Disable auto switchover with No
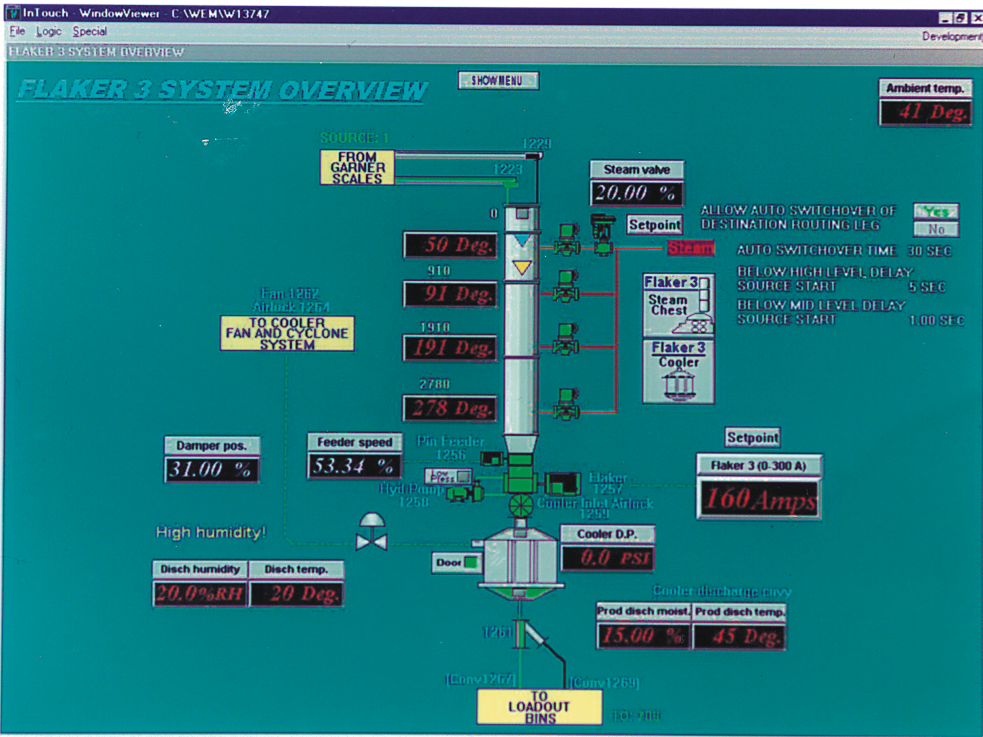The width and height of the screenshot is (983, 737). pyautogui.click(x=936, y=229)
